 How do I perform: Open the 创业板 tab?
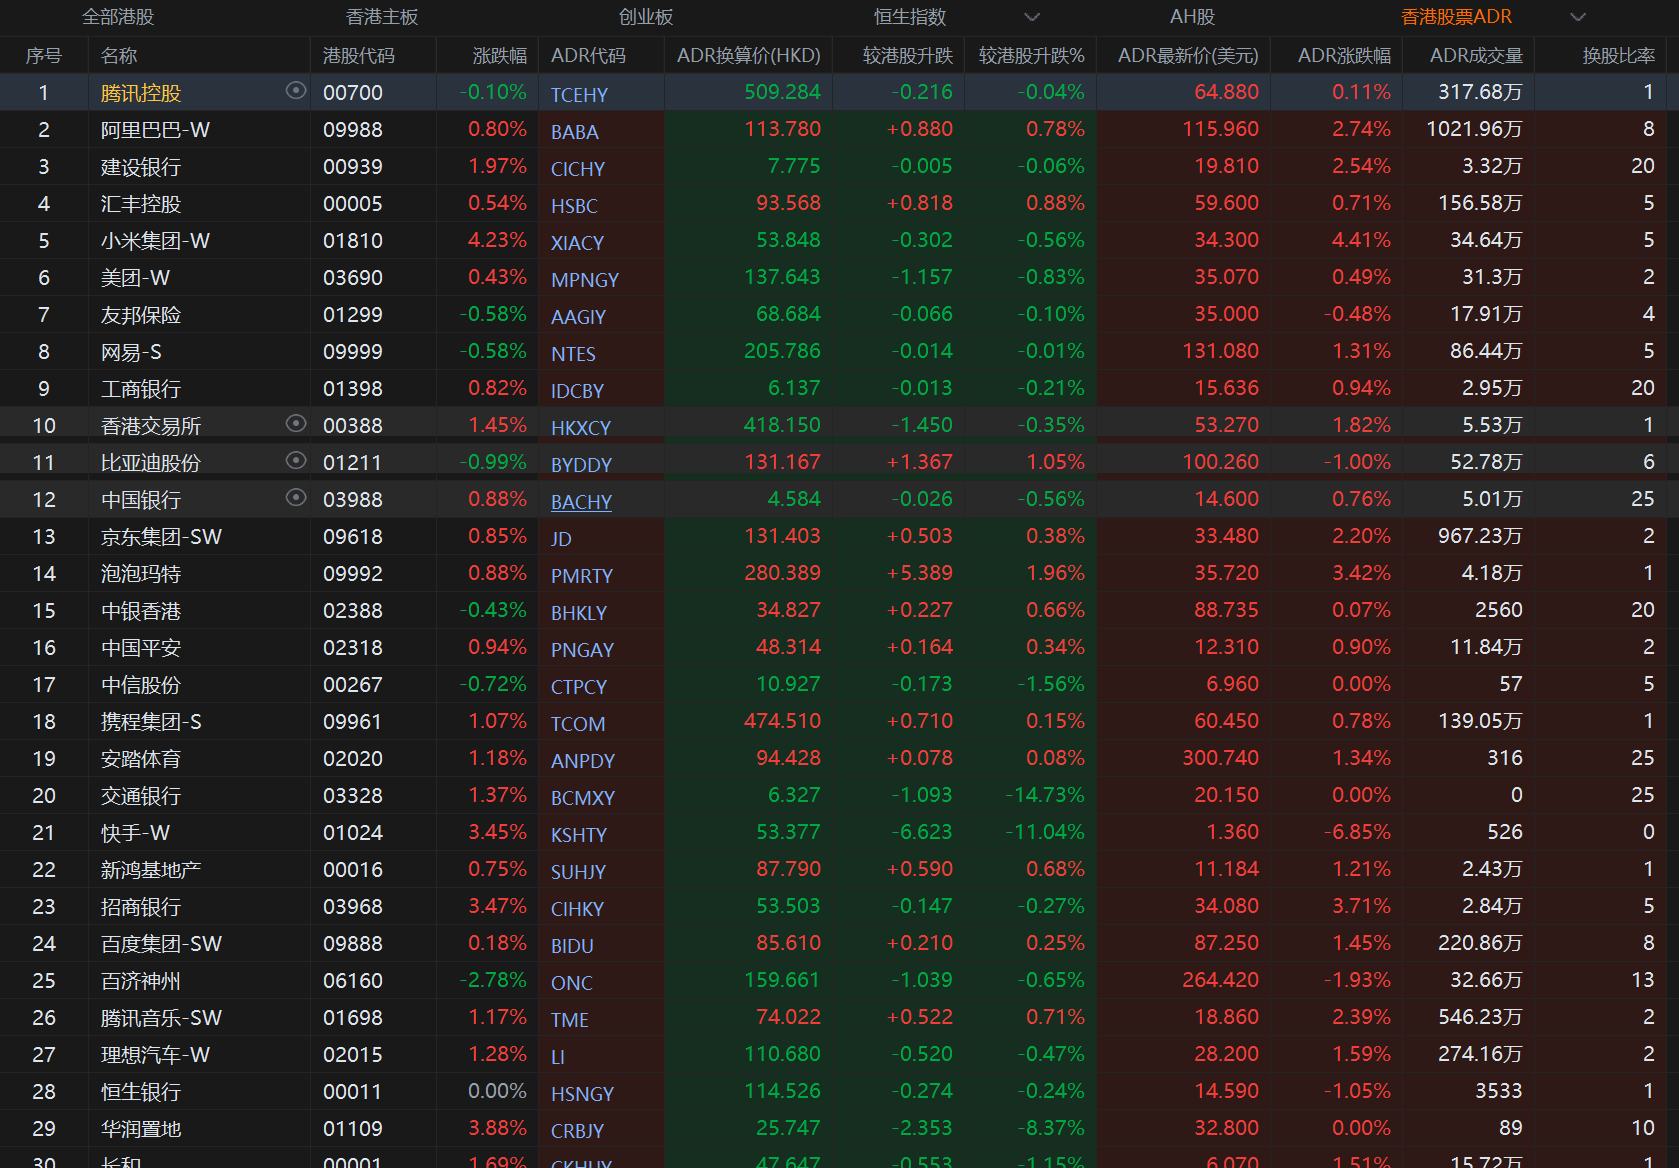646,17
